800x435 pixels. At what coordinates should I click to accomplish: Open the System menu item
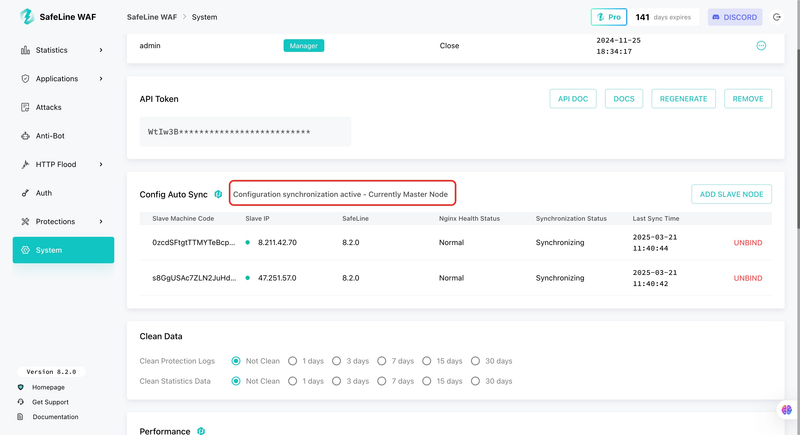pyautogui.click(x=63, y=250)
